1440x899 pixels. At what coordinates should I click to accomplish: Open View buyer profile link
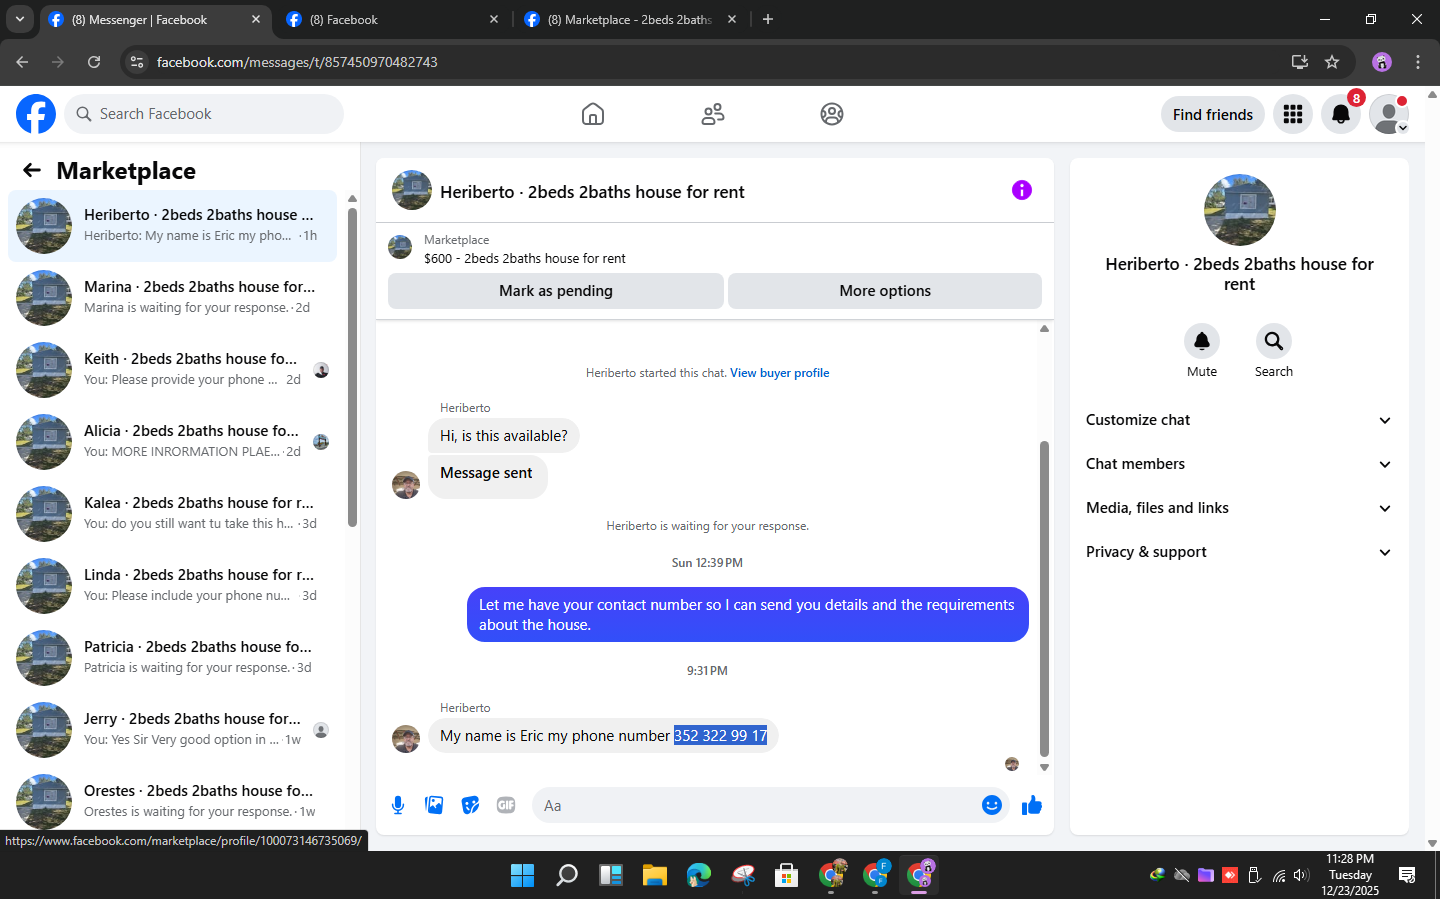pyautogui.click(x=780, y=373)
